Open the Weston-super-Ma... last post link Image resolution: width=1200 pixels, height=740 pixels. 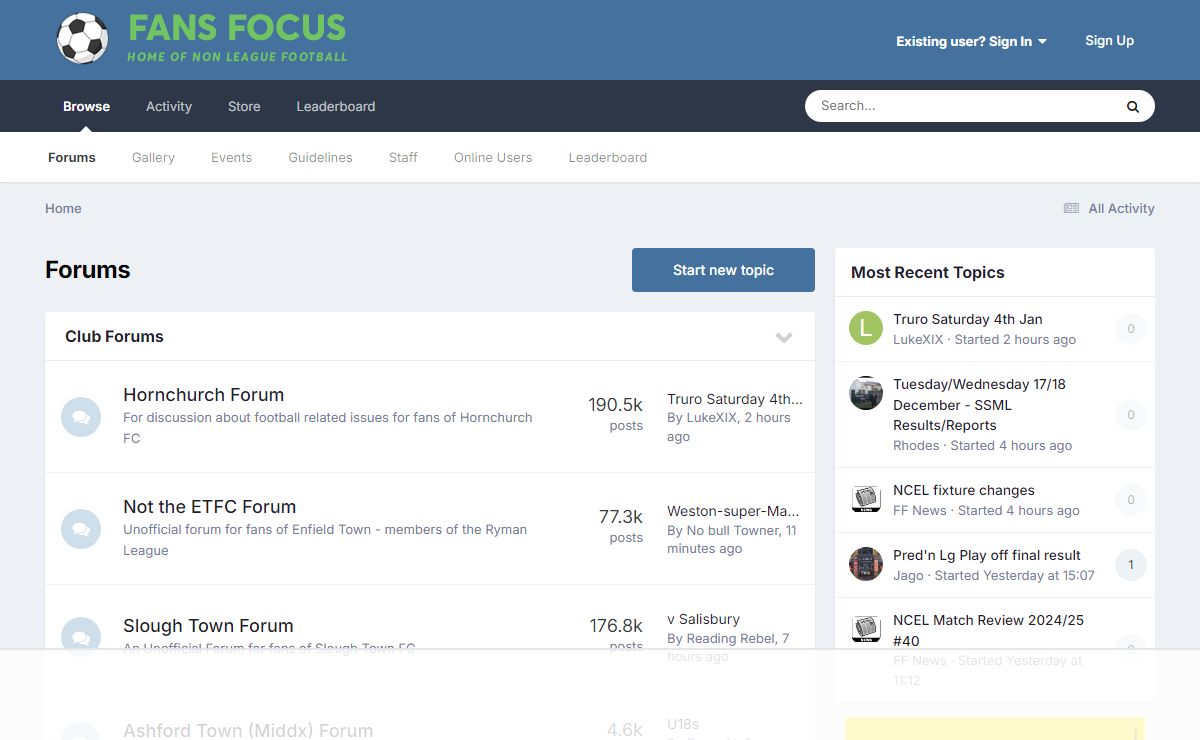(x=733, y=511)
